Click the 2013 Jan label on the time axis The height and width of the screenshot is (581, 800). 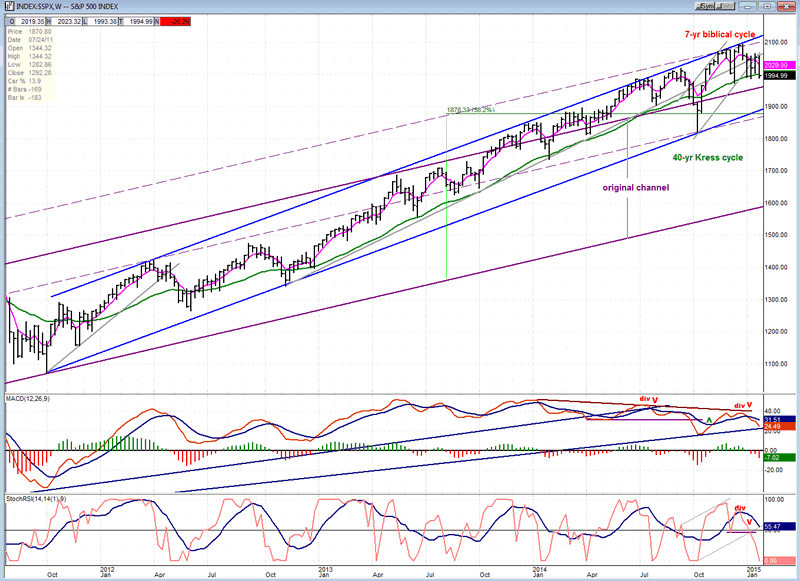(x=325, y=572)
